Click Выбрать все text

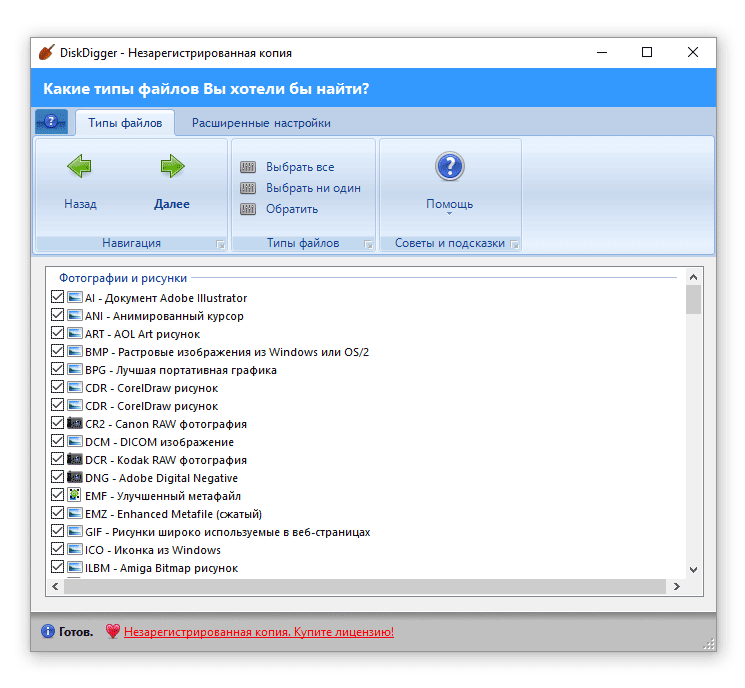(300, 167)
